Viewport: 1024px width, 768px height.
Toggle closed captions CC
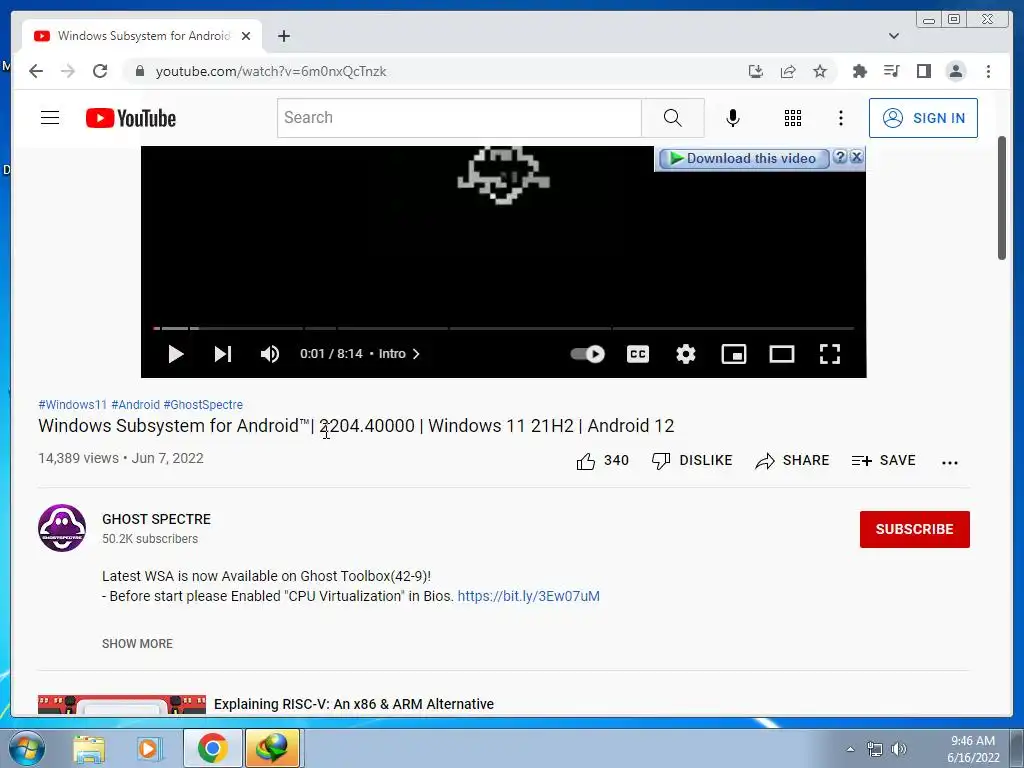click(638, 354)
